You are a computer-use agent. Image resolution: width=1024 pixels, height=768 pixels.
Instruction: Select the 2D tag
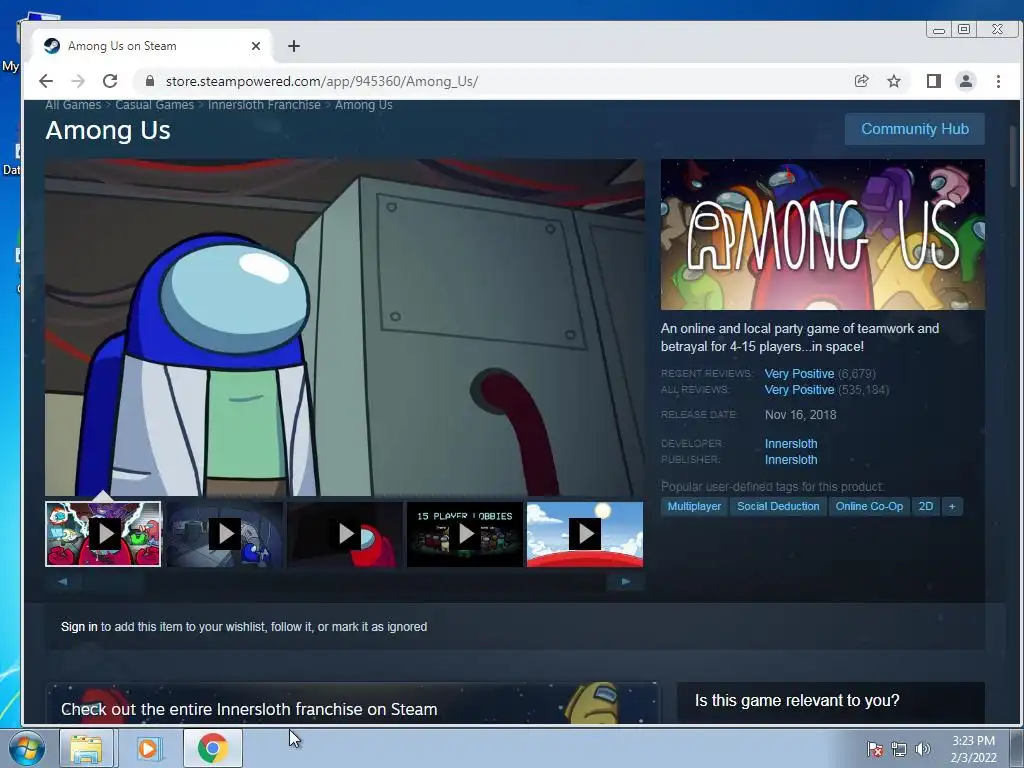point(925,506)
